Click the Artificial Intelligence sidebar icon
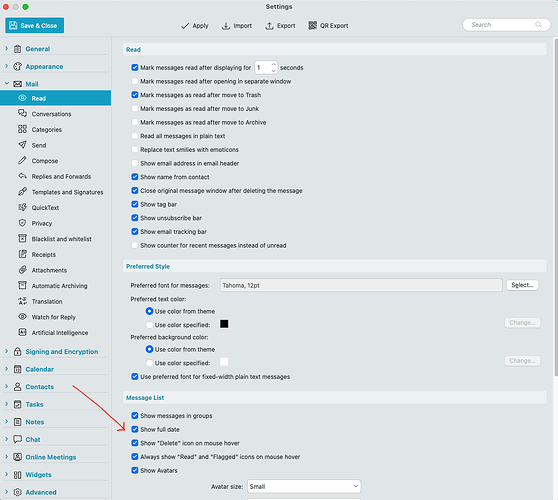The height and width of the screenshot is (500, 558). [22, 332]
